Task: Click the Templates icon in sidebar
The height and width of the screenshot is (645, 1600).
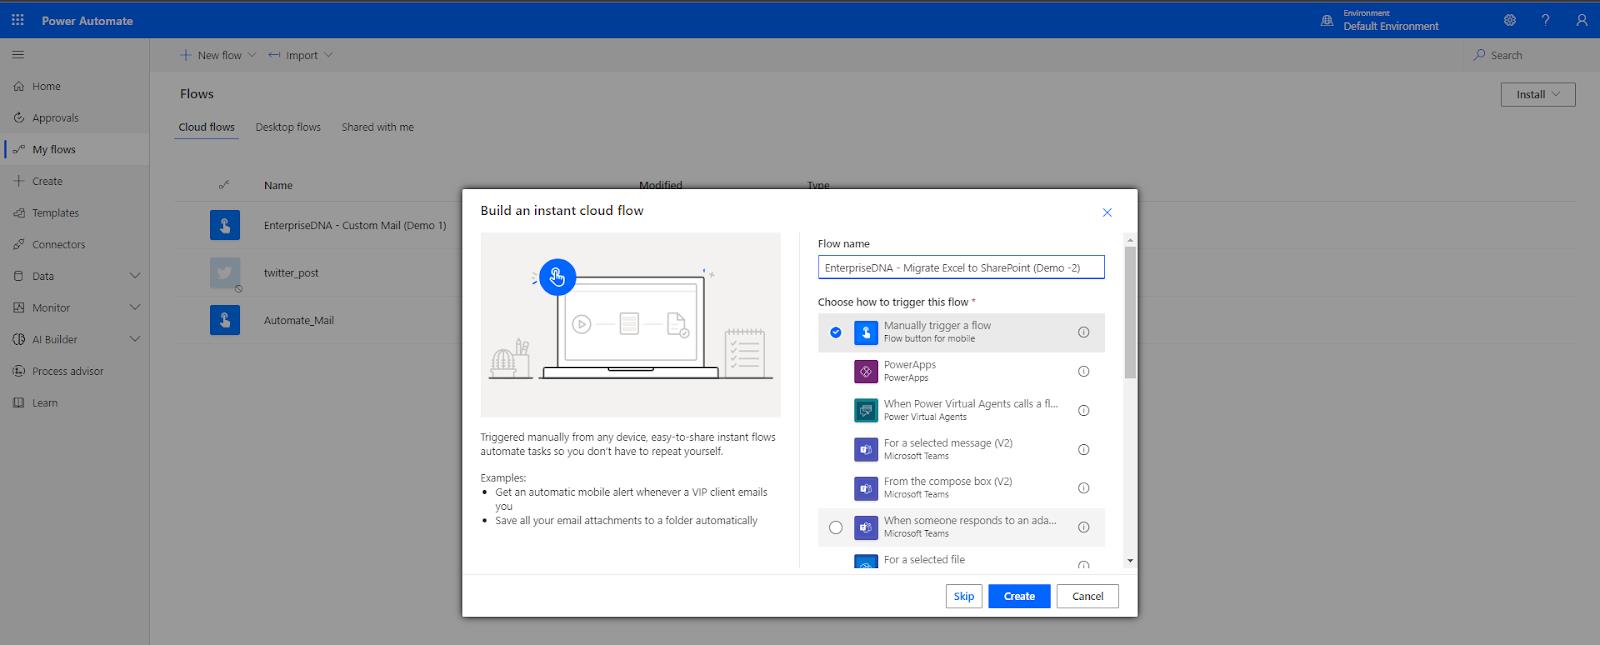Action: [x=18, y=213]
